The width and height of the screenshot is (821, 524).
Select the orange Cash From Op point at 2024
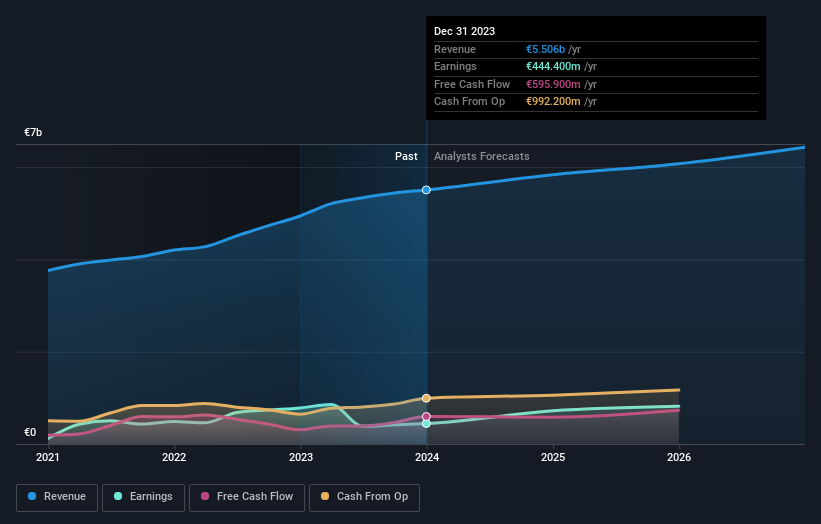(x=426, y=398)
